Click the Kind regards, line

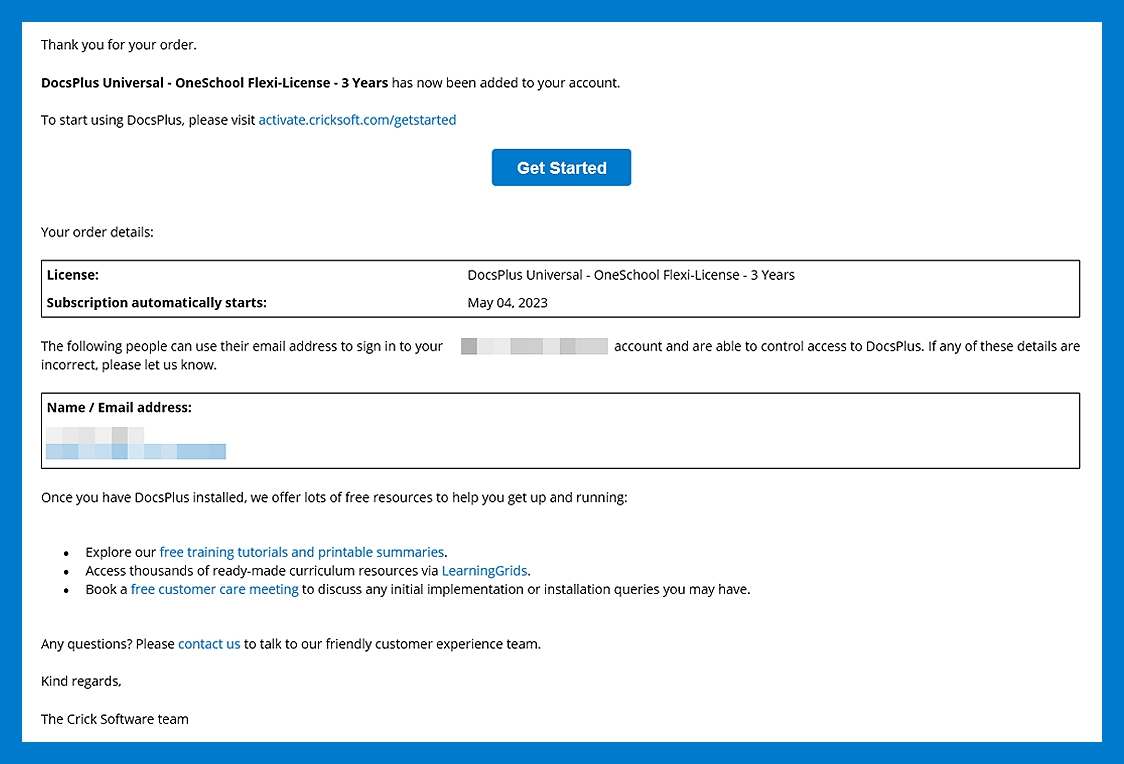(x=81, y=681)
